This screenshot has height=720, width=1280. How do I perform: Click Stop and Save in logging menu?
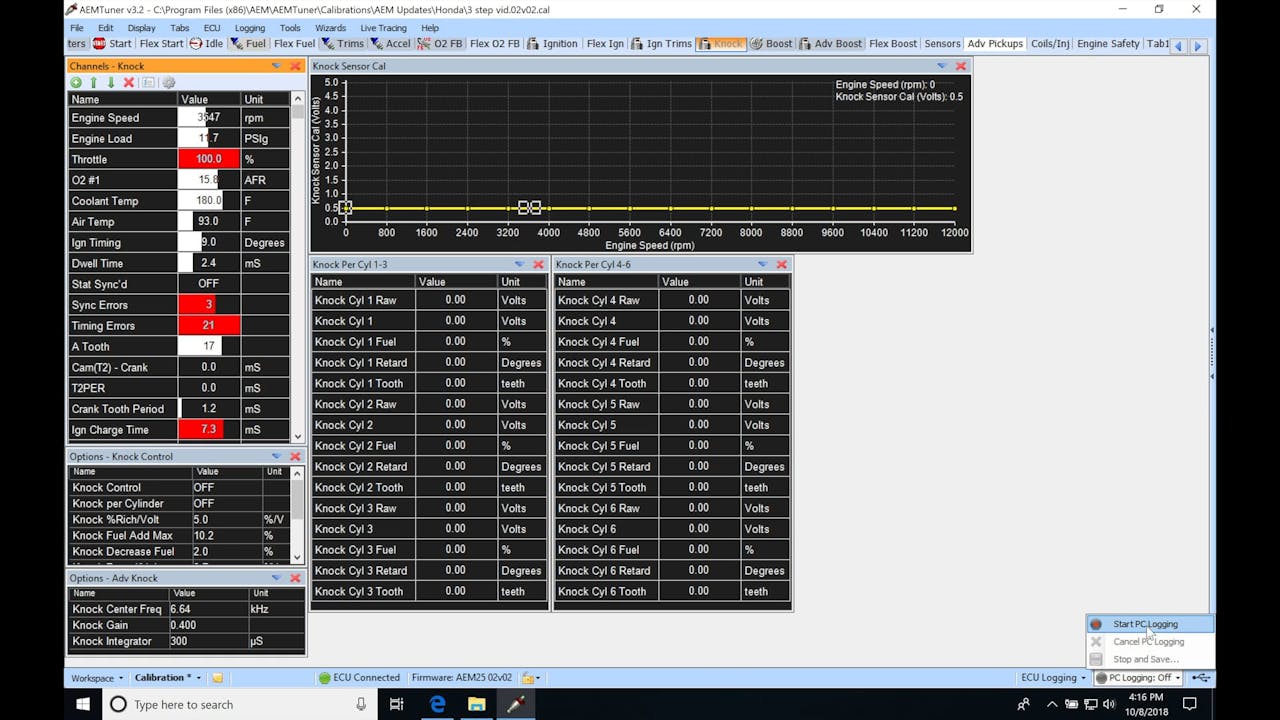point(1147,659)
